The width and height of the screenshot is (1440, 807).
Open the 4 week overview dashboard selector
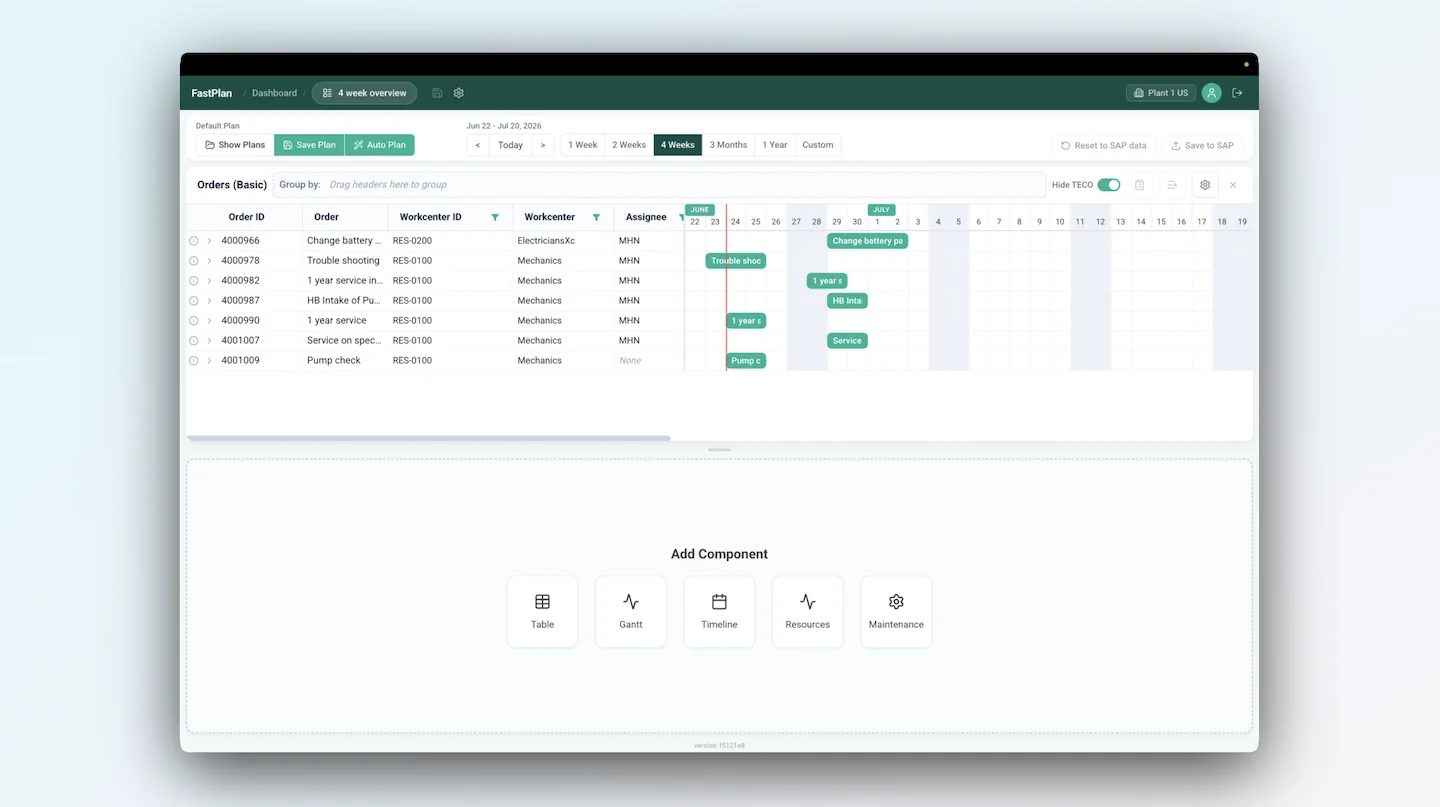click(364, 93)
